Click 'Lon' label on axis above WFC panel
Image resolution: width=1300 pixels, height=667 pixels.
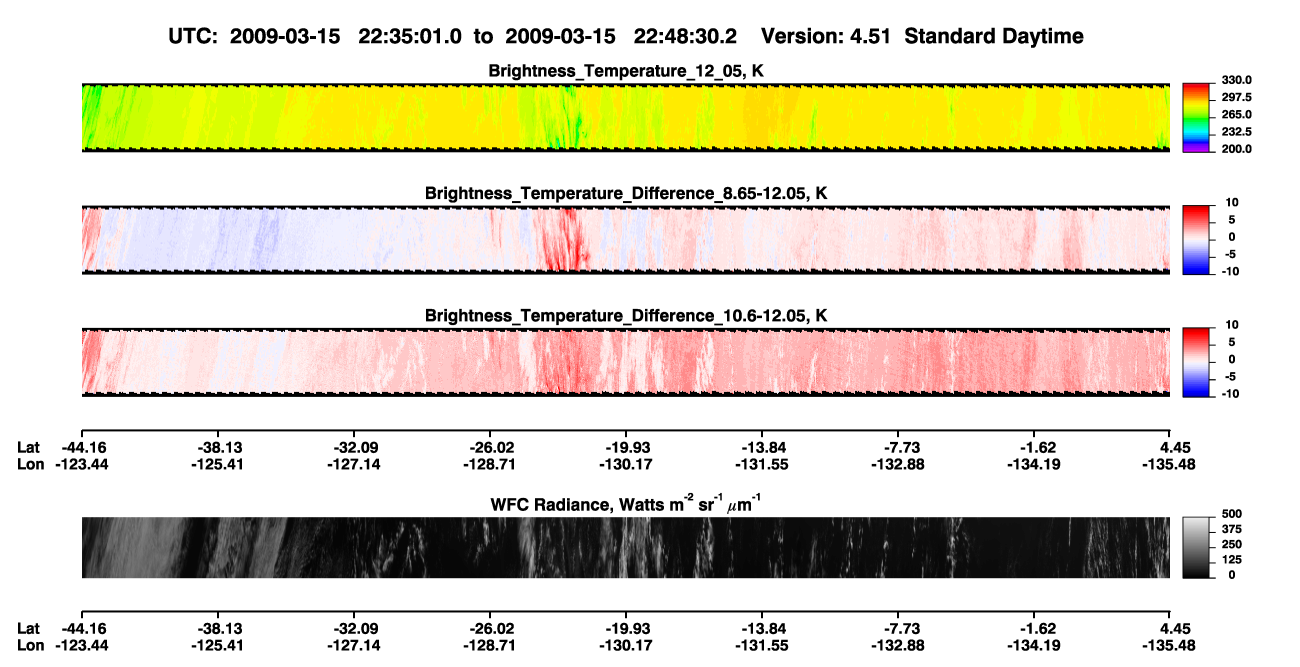30,464
